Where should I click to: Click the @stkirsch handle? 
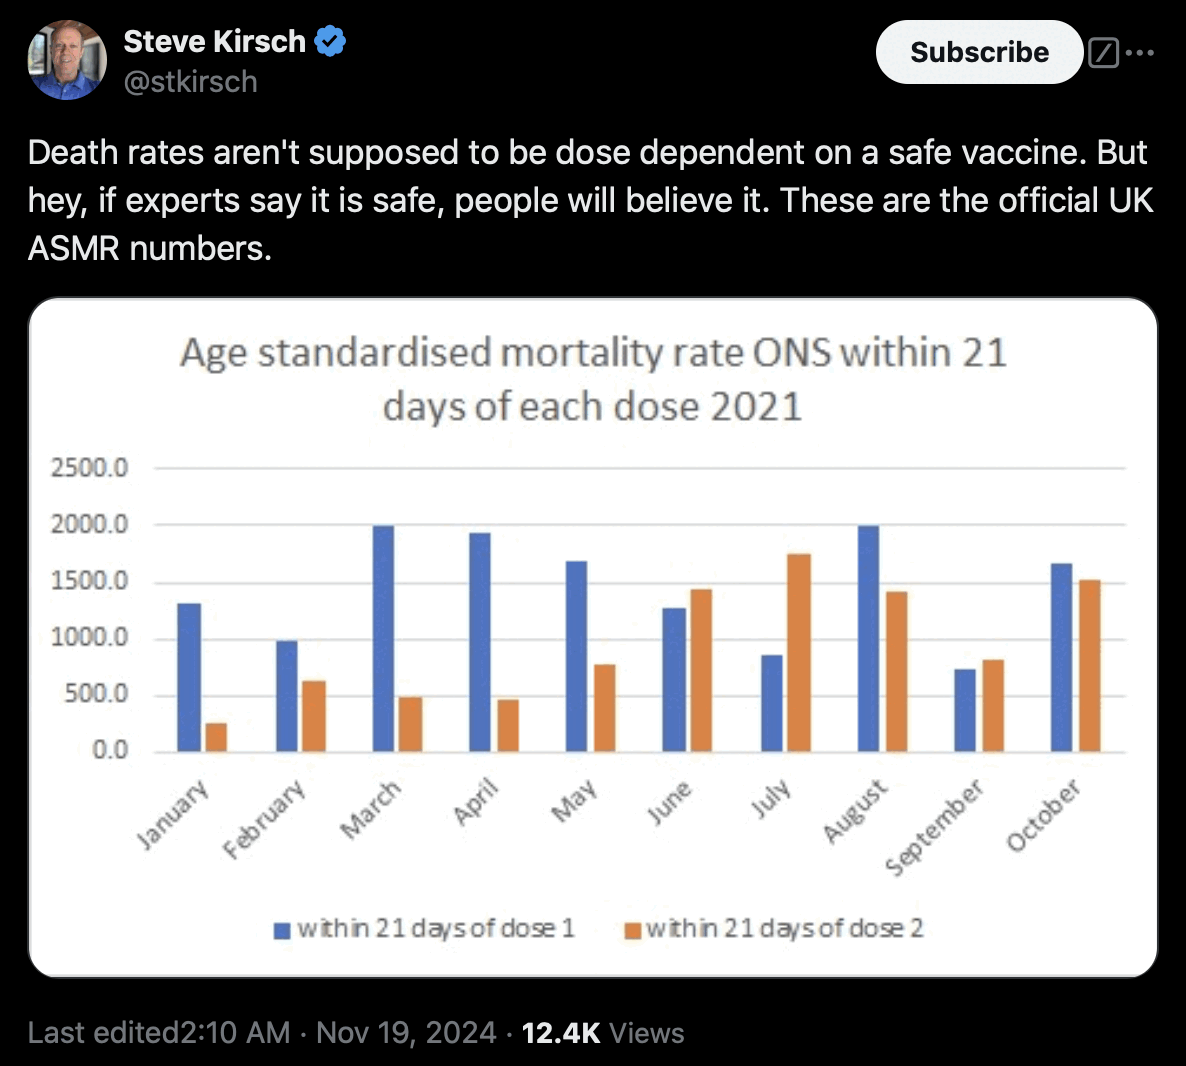tap(190, 82)
